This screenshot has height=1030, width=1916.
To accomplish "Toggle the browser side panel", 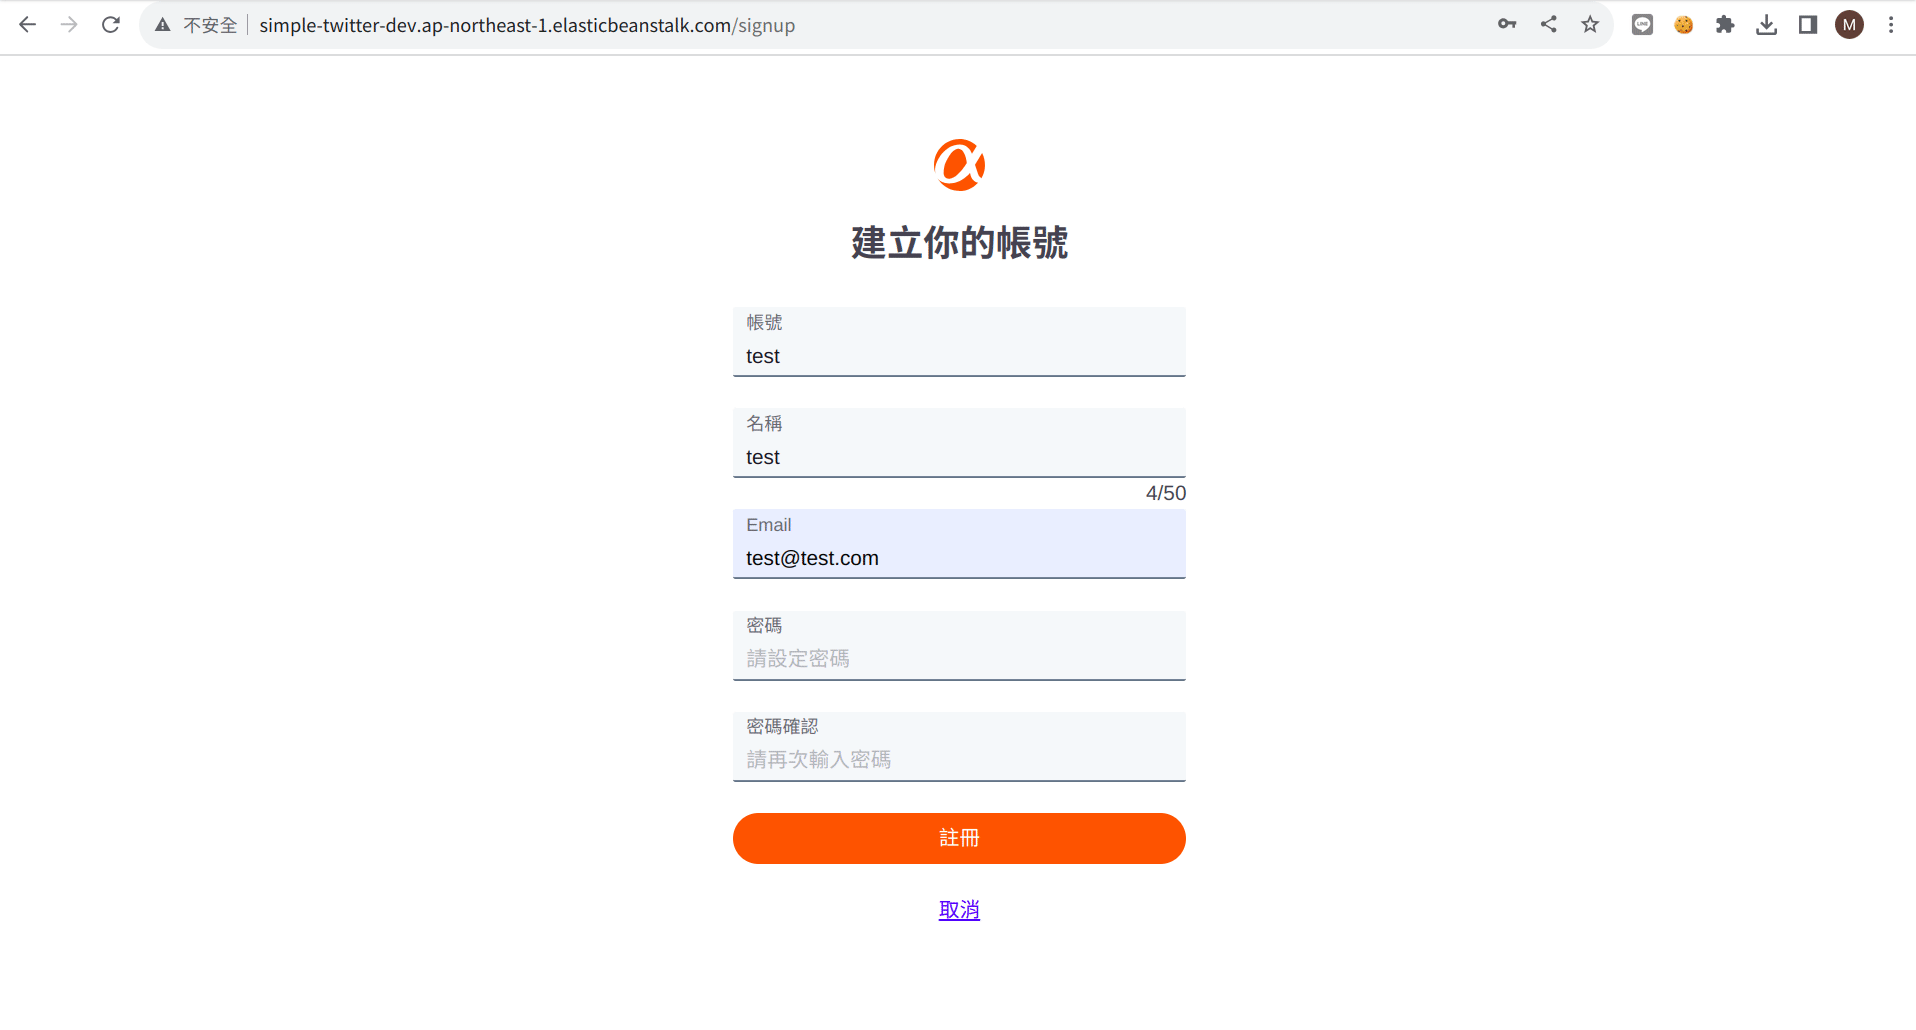I will pos(1808,25).
